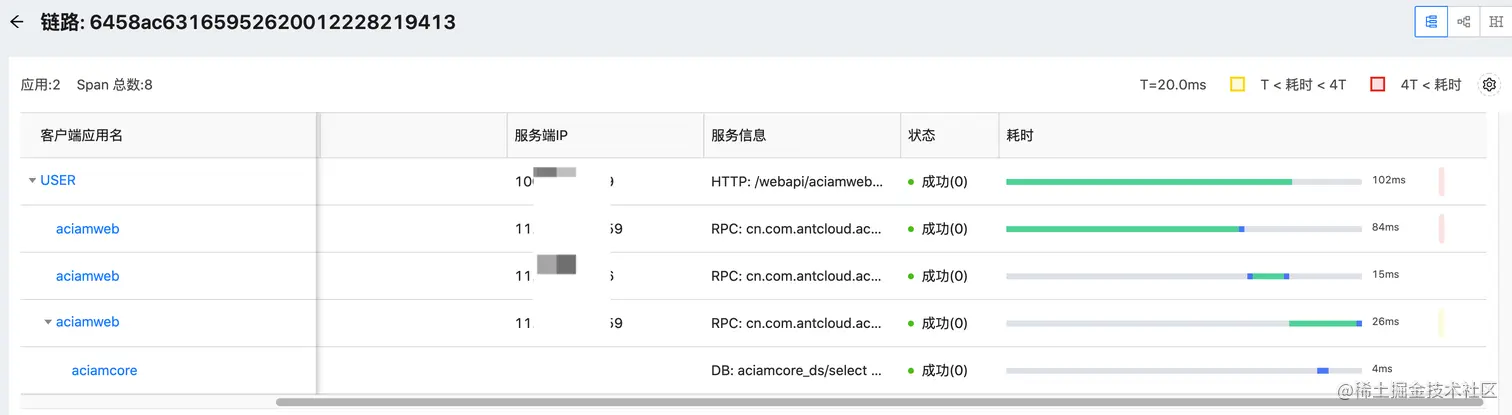Click the RPC service info in the 26ms row

click(x=797, y=323)
